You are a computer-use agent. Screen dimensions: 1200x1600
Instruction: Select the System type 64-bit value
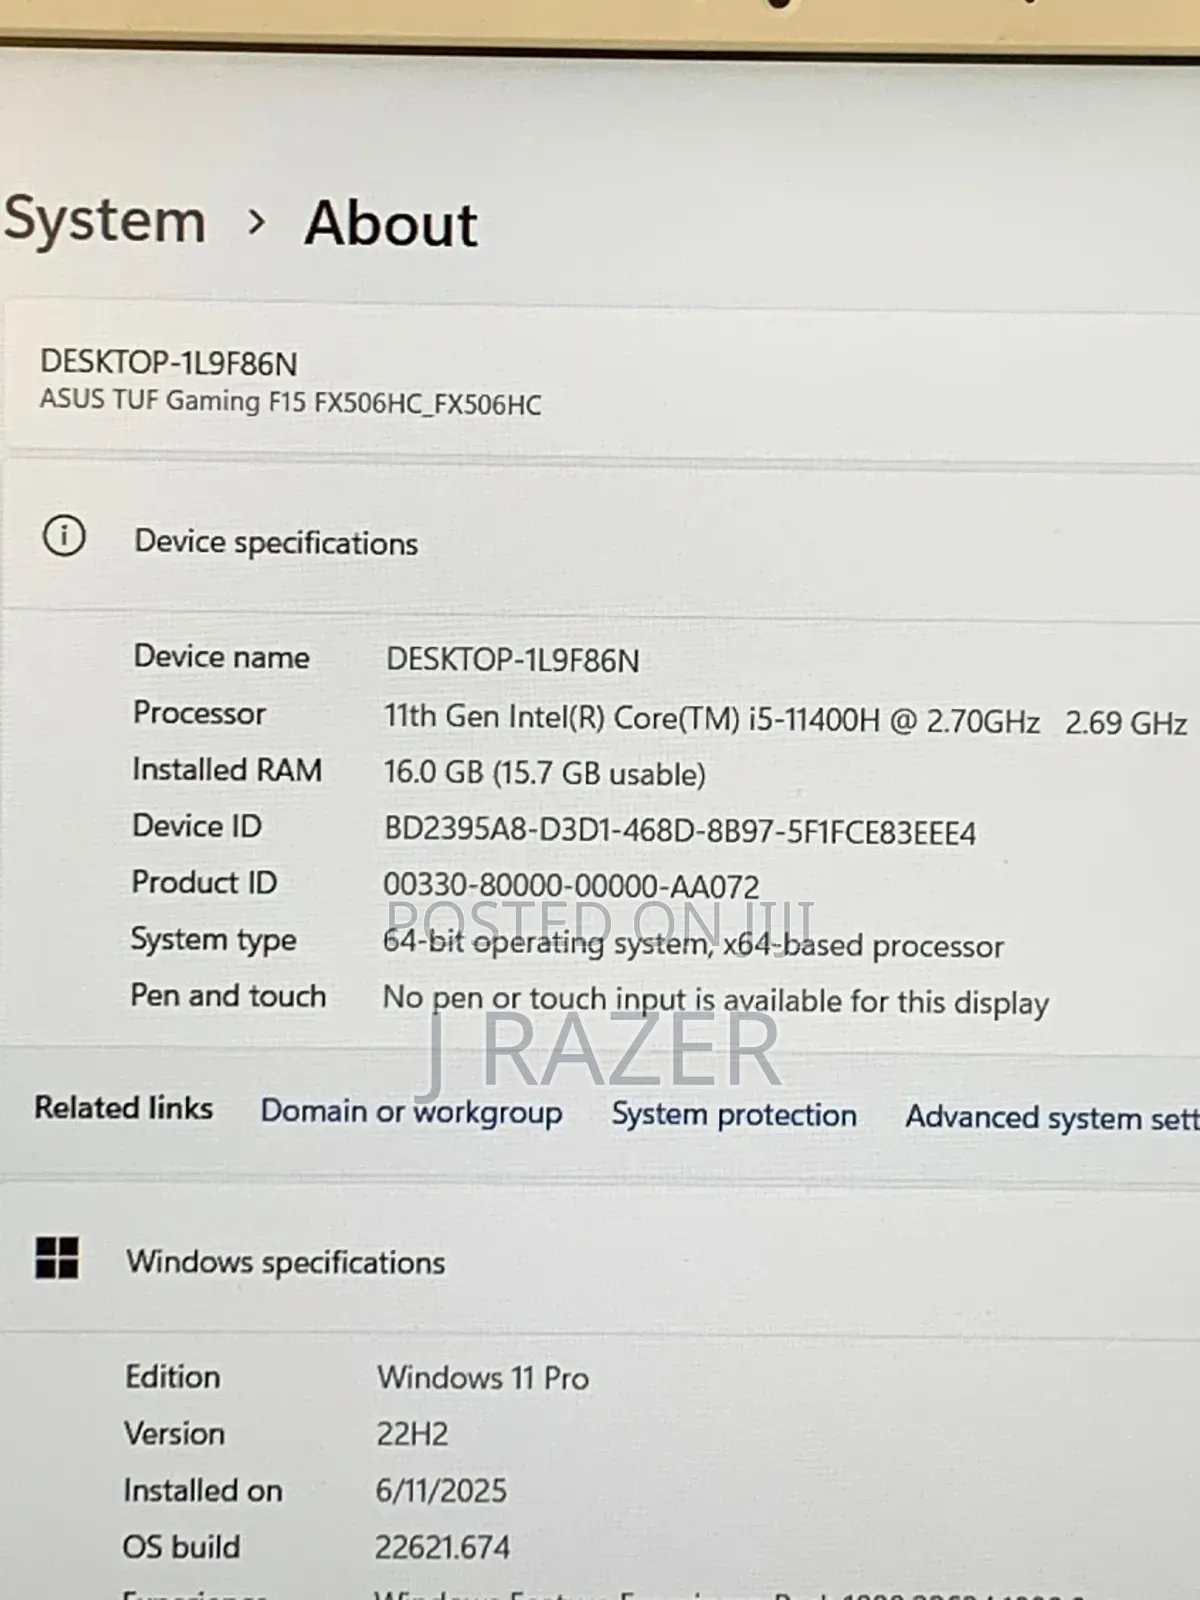pos(693,944)
